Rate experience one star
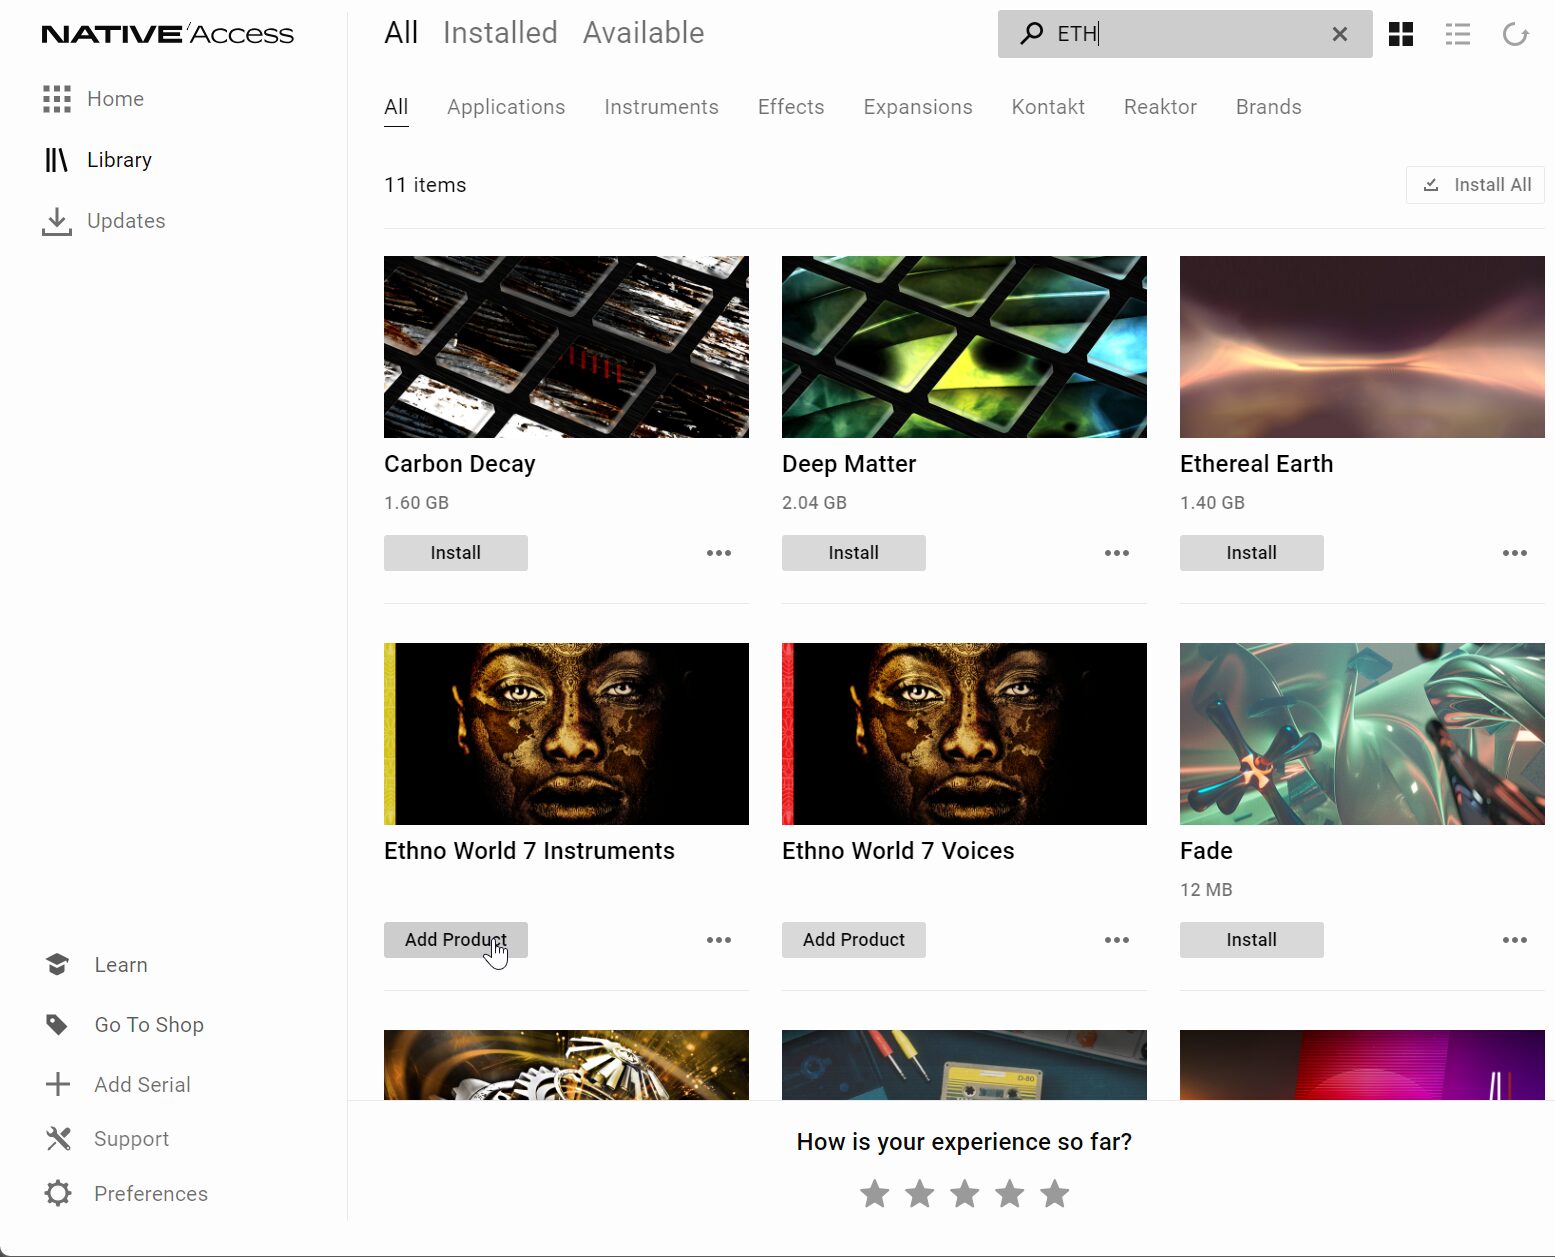 pos(875,1193)
